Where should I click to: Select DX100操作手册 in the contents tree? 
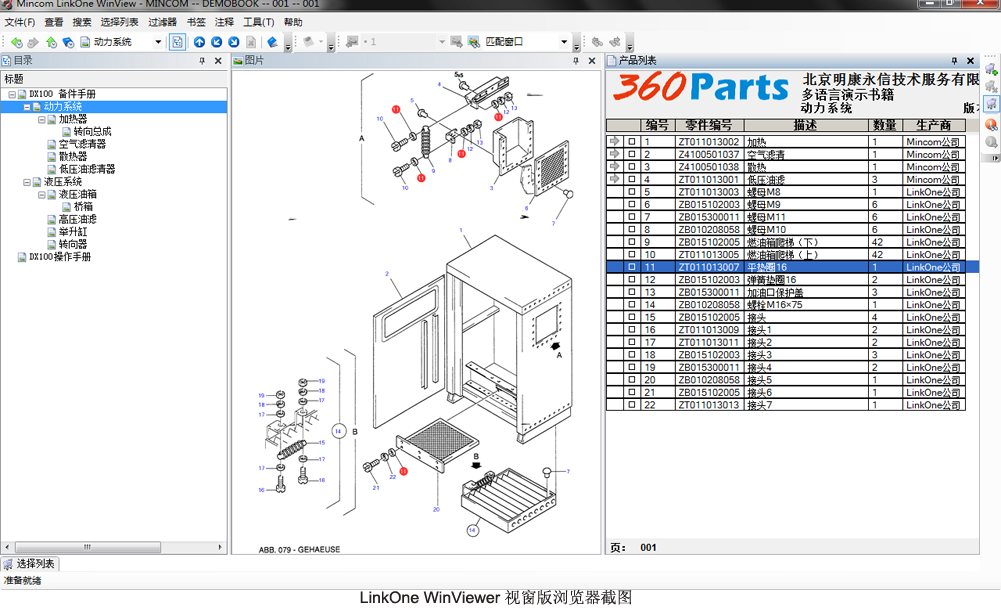pyautogui.click(x=60, y=257)
